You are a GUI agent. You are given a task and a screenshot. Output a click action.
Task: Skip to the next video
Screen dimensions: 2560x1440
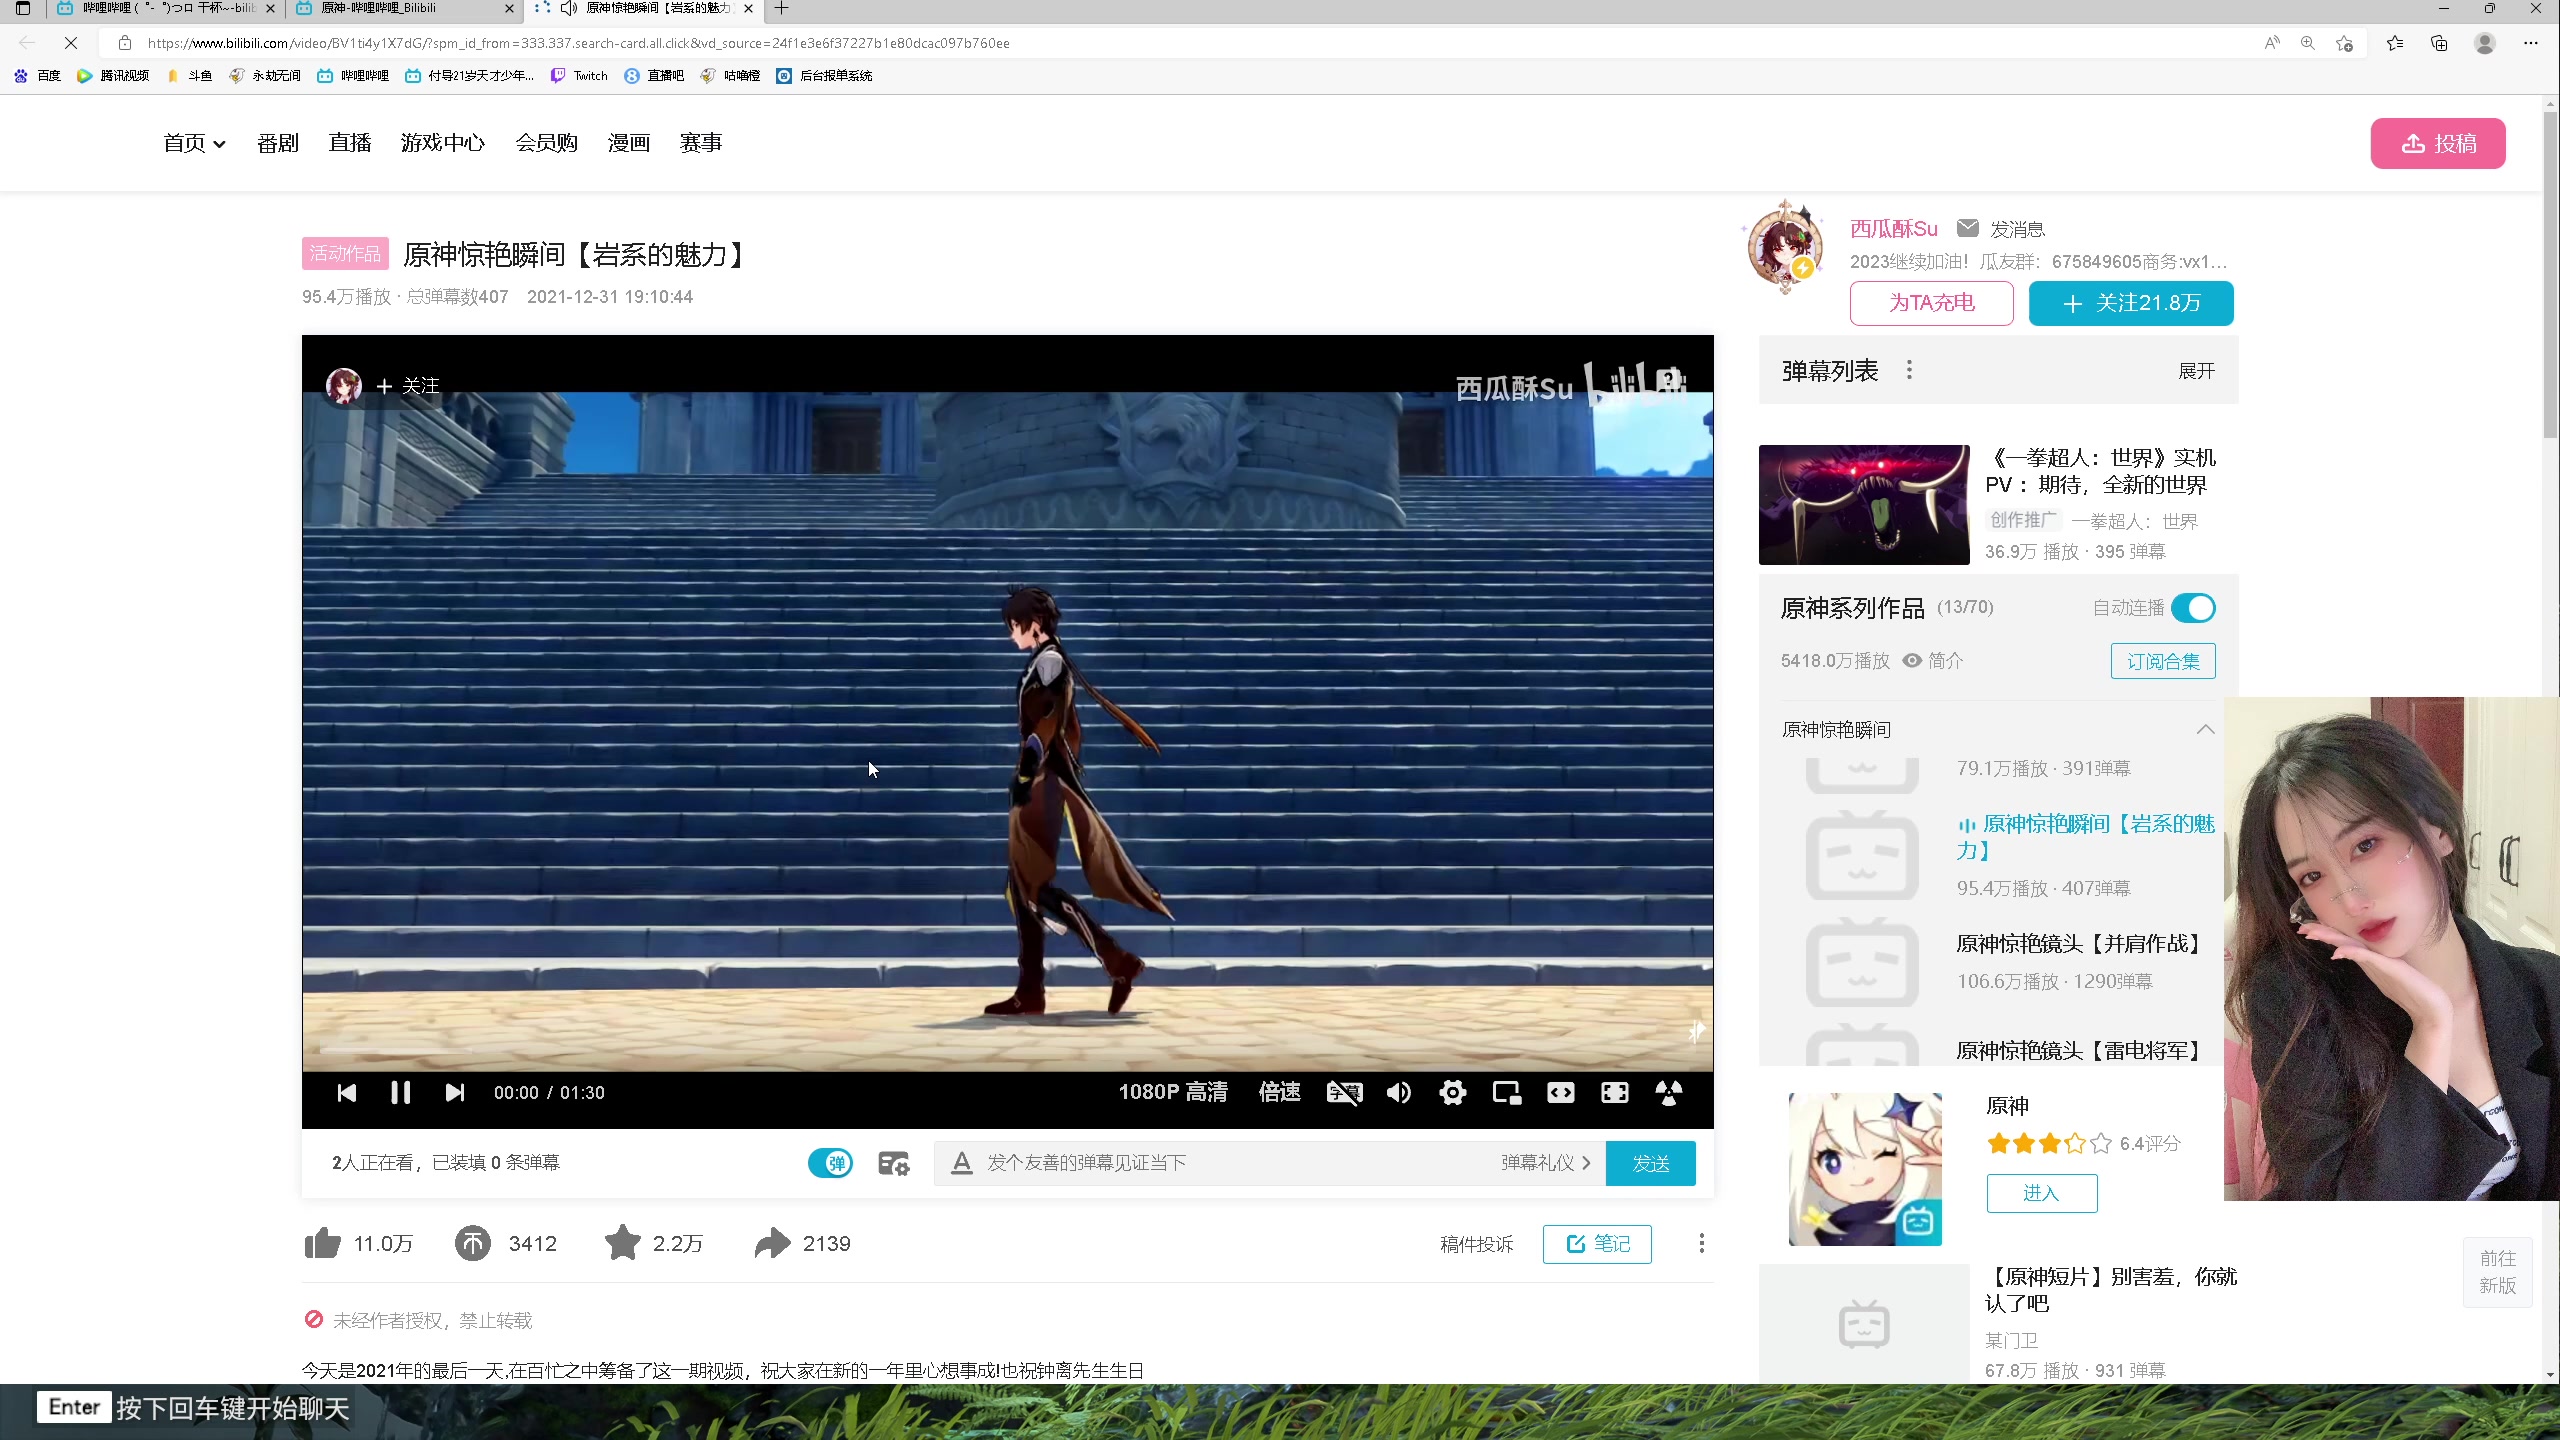click(x=454, y=1092)
